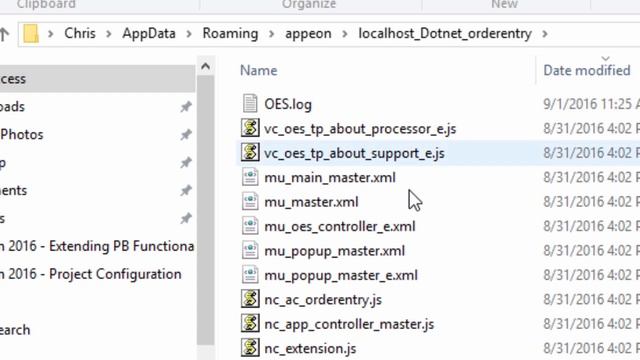The image size is (640, 360).
Task: Open the '2016 - Project Configuration' folder
Action: pyautogui.click(x=91, y=274)
